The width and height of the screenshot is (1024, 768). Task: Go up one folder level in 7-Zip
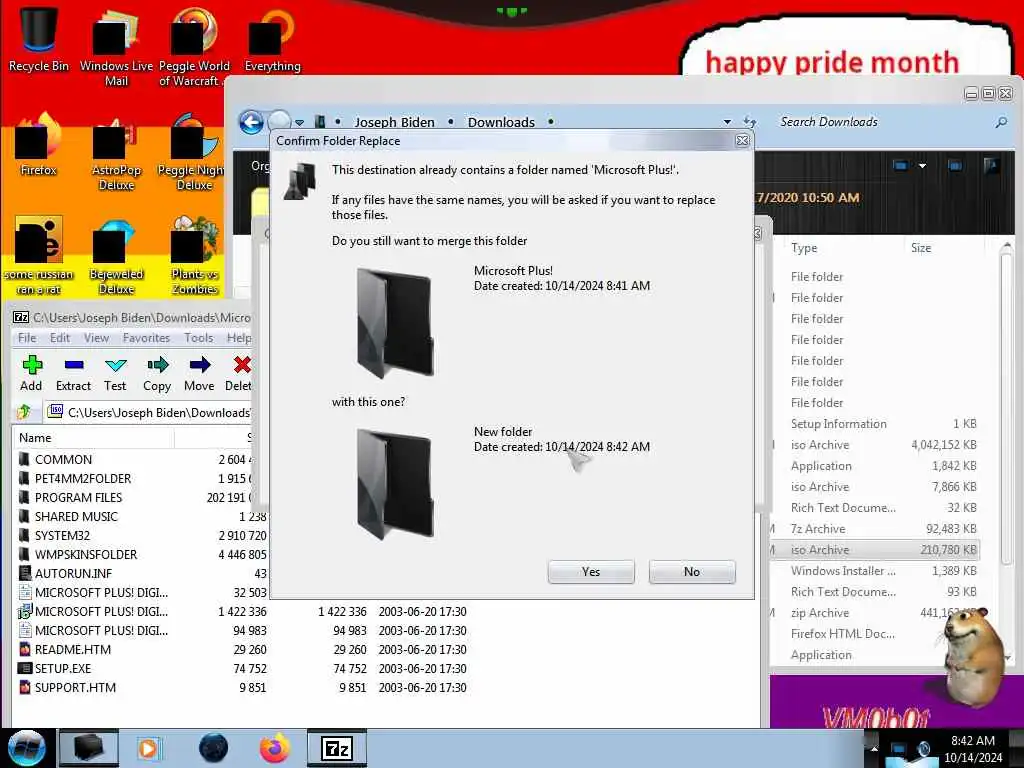point(25,412)
